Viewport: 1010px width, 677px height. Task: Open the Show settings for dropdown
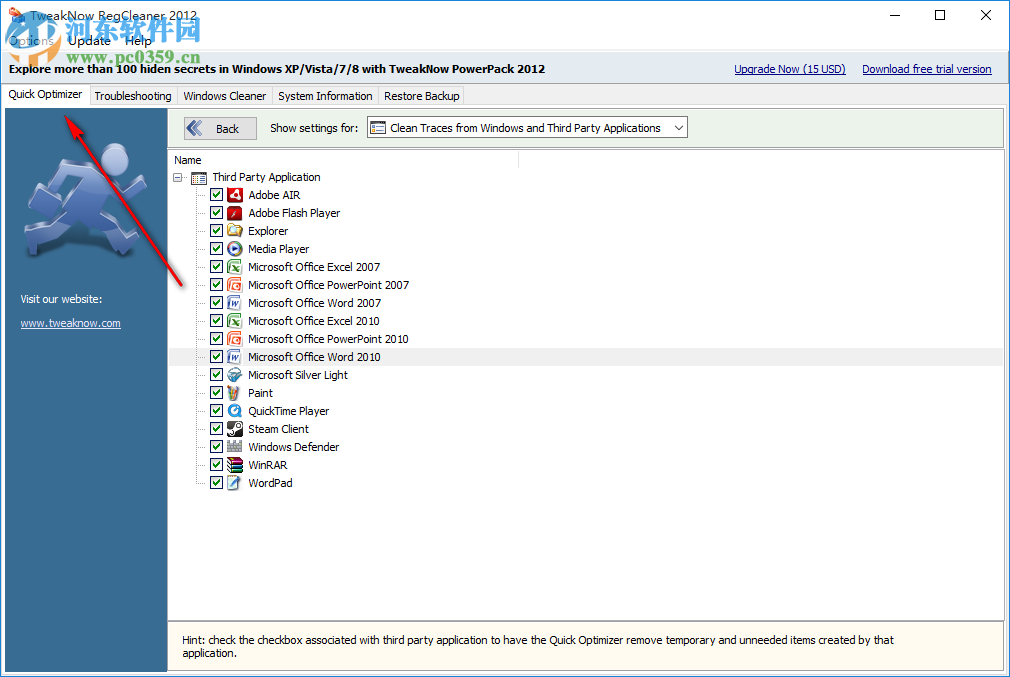[x=527, y=127]
